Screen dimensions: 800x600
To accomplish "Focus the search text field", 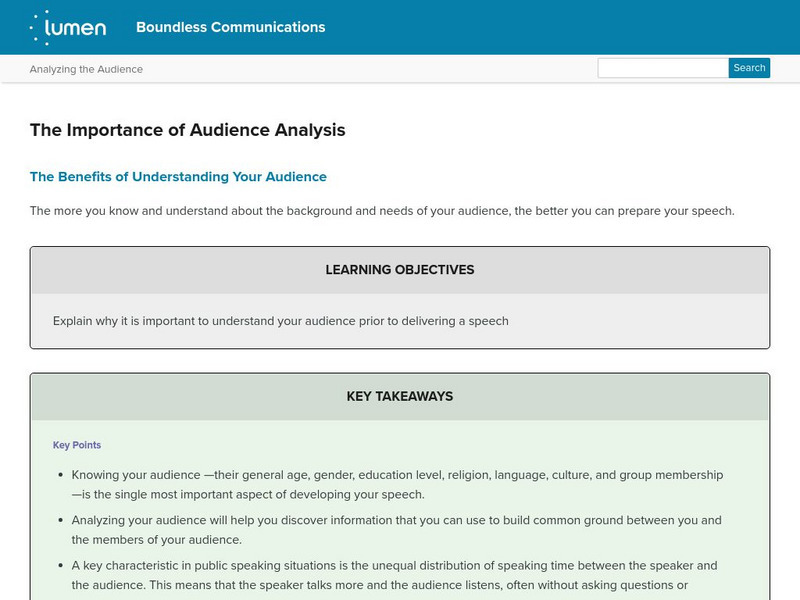I will 662,68.
